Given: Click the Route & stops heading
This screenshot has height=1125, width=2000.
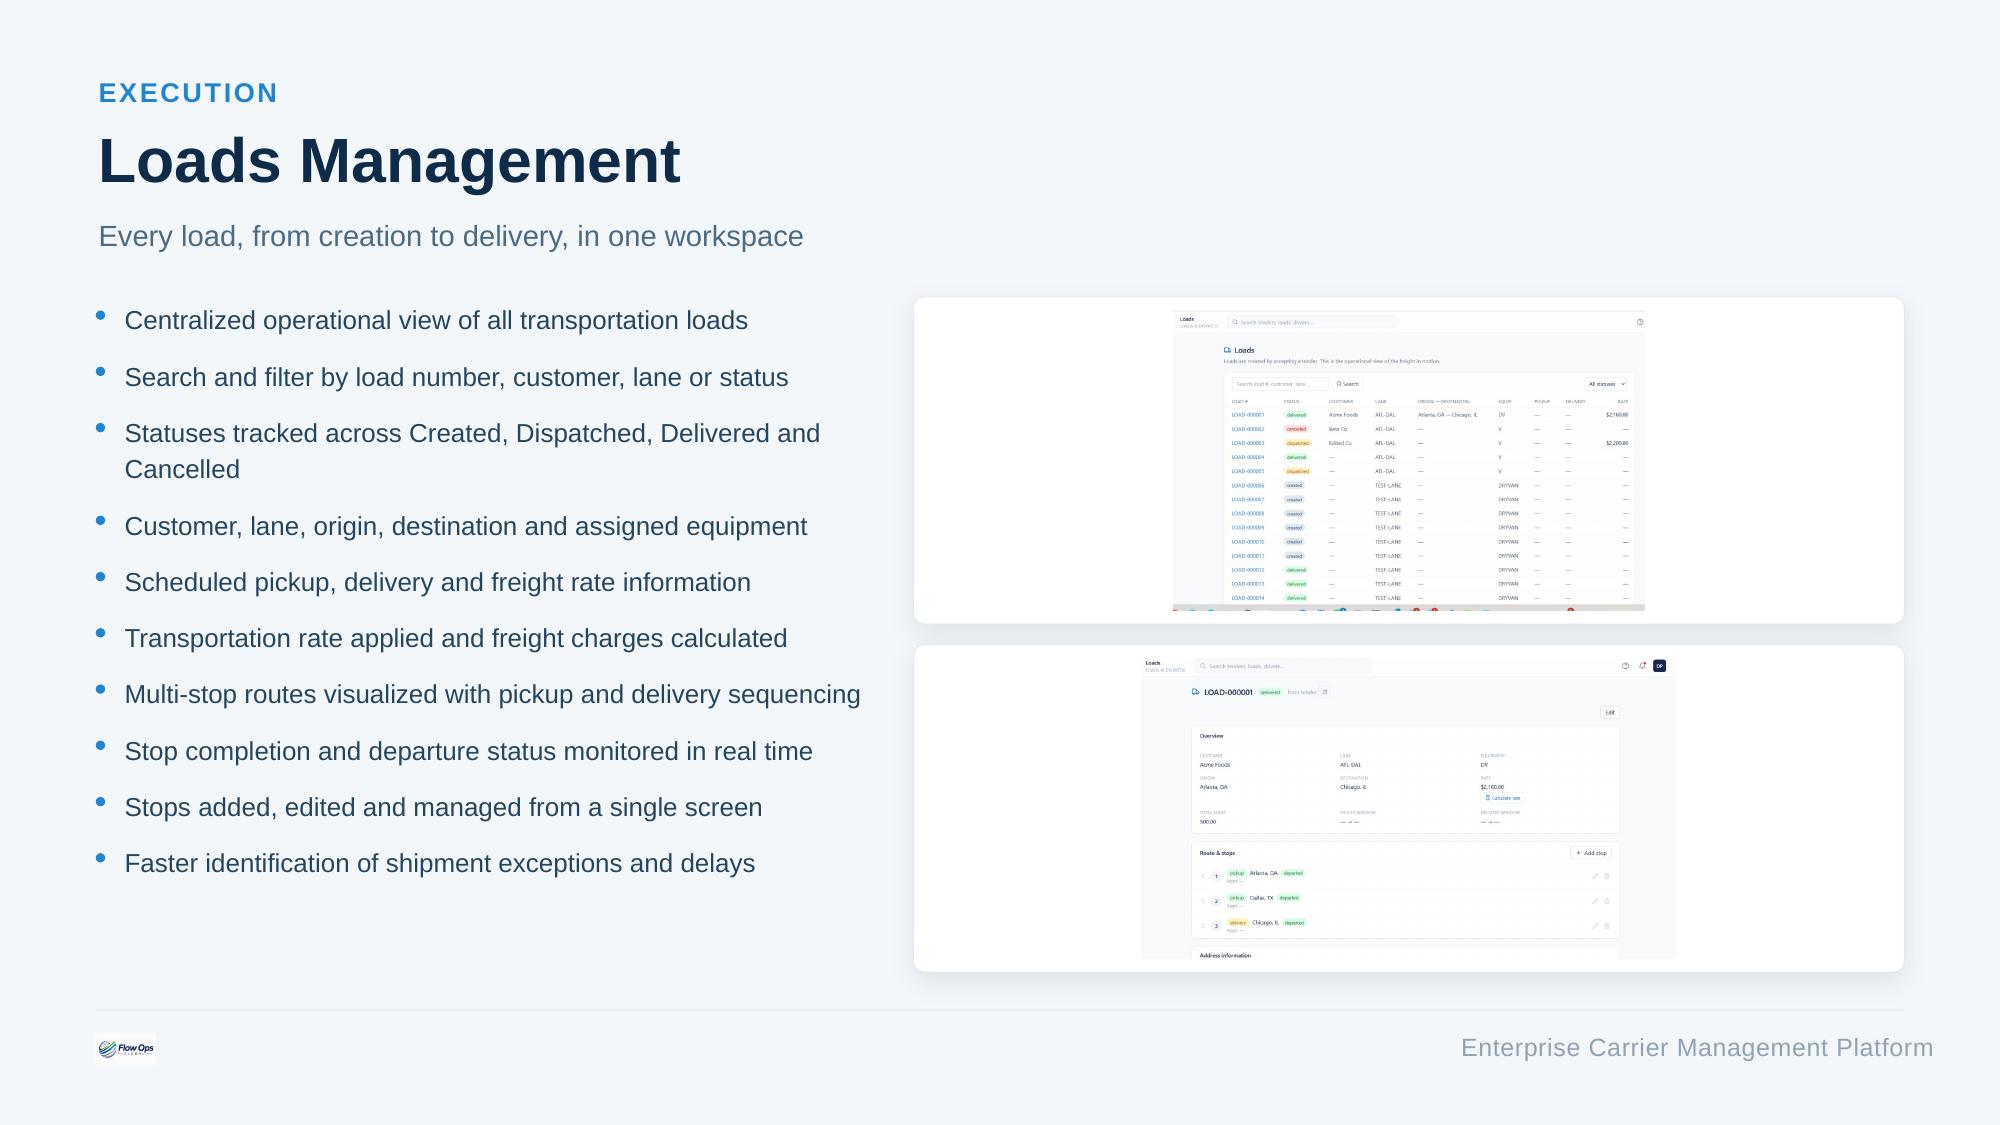Looking at the screenshot, I should point(1217,853).
